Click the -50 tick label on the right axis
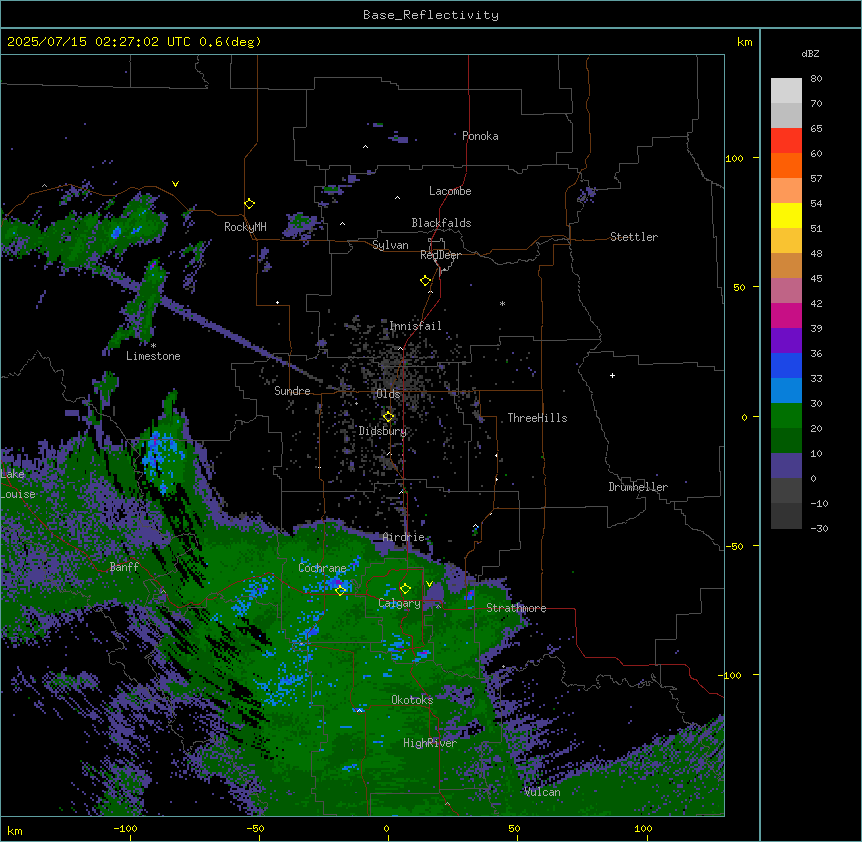The width and height of the screenshot is (862, 842). pos(734,546)
